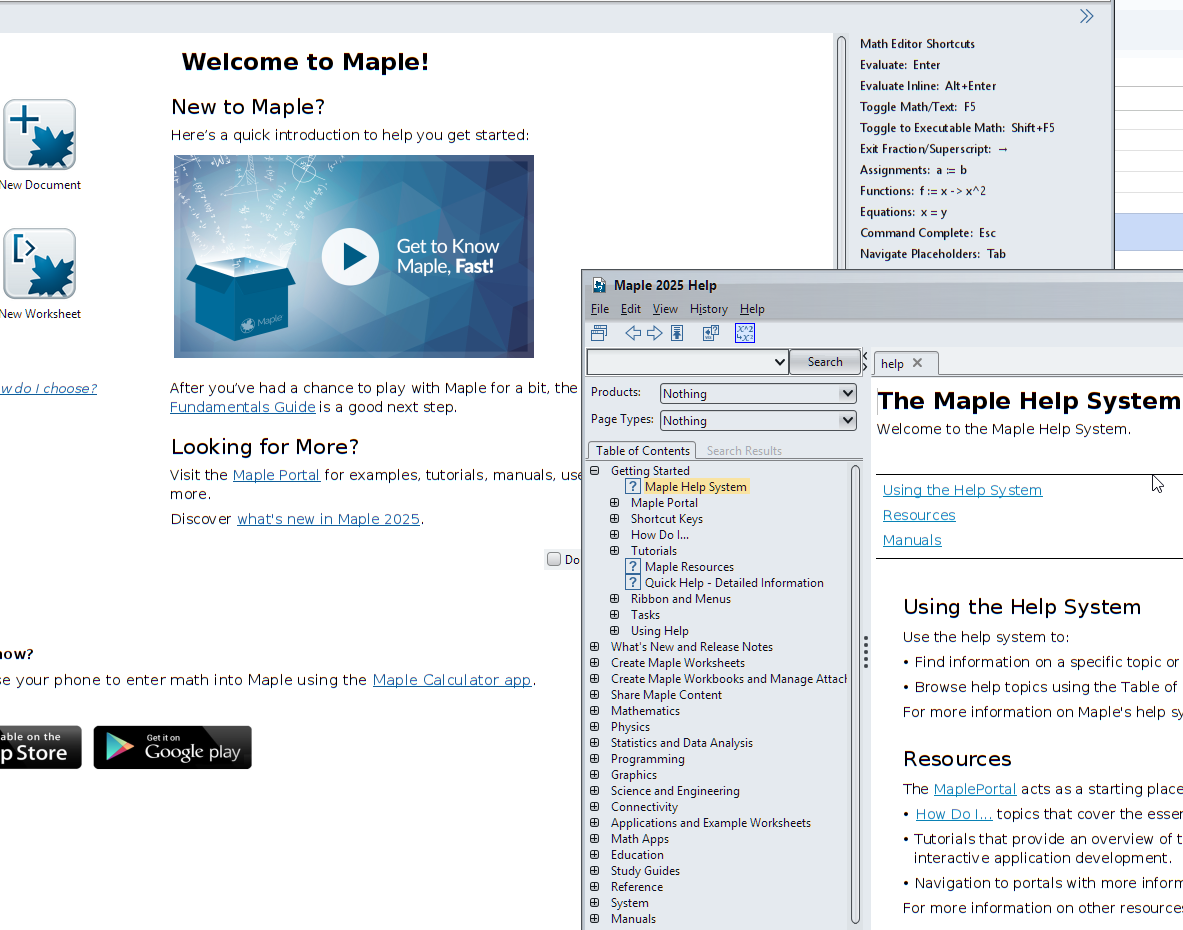Click the Quick Help - Detailed Information page icon
Image resolution: width=1183 pixels, height=930 pixels.
[633, 582]
